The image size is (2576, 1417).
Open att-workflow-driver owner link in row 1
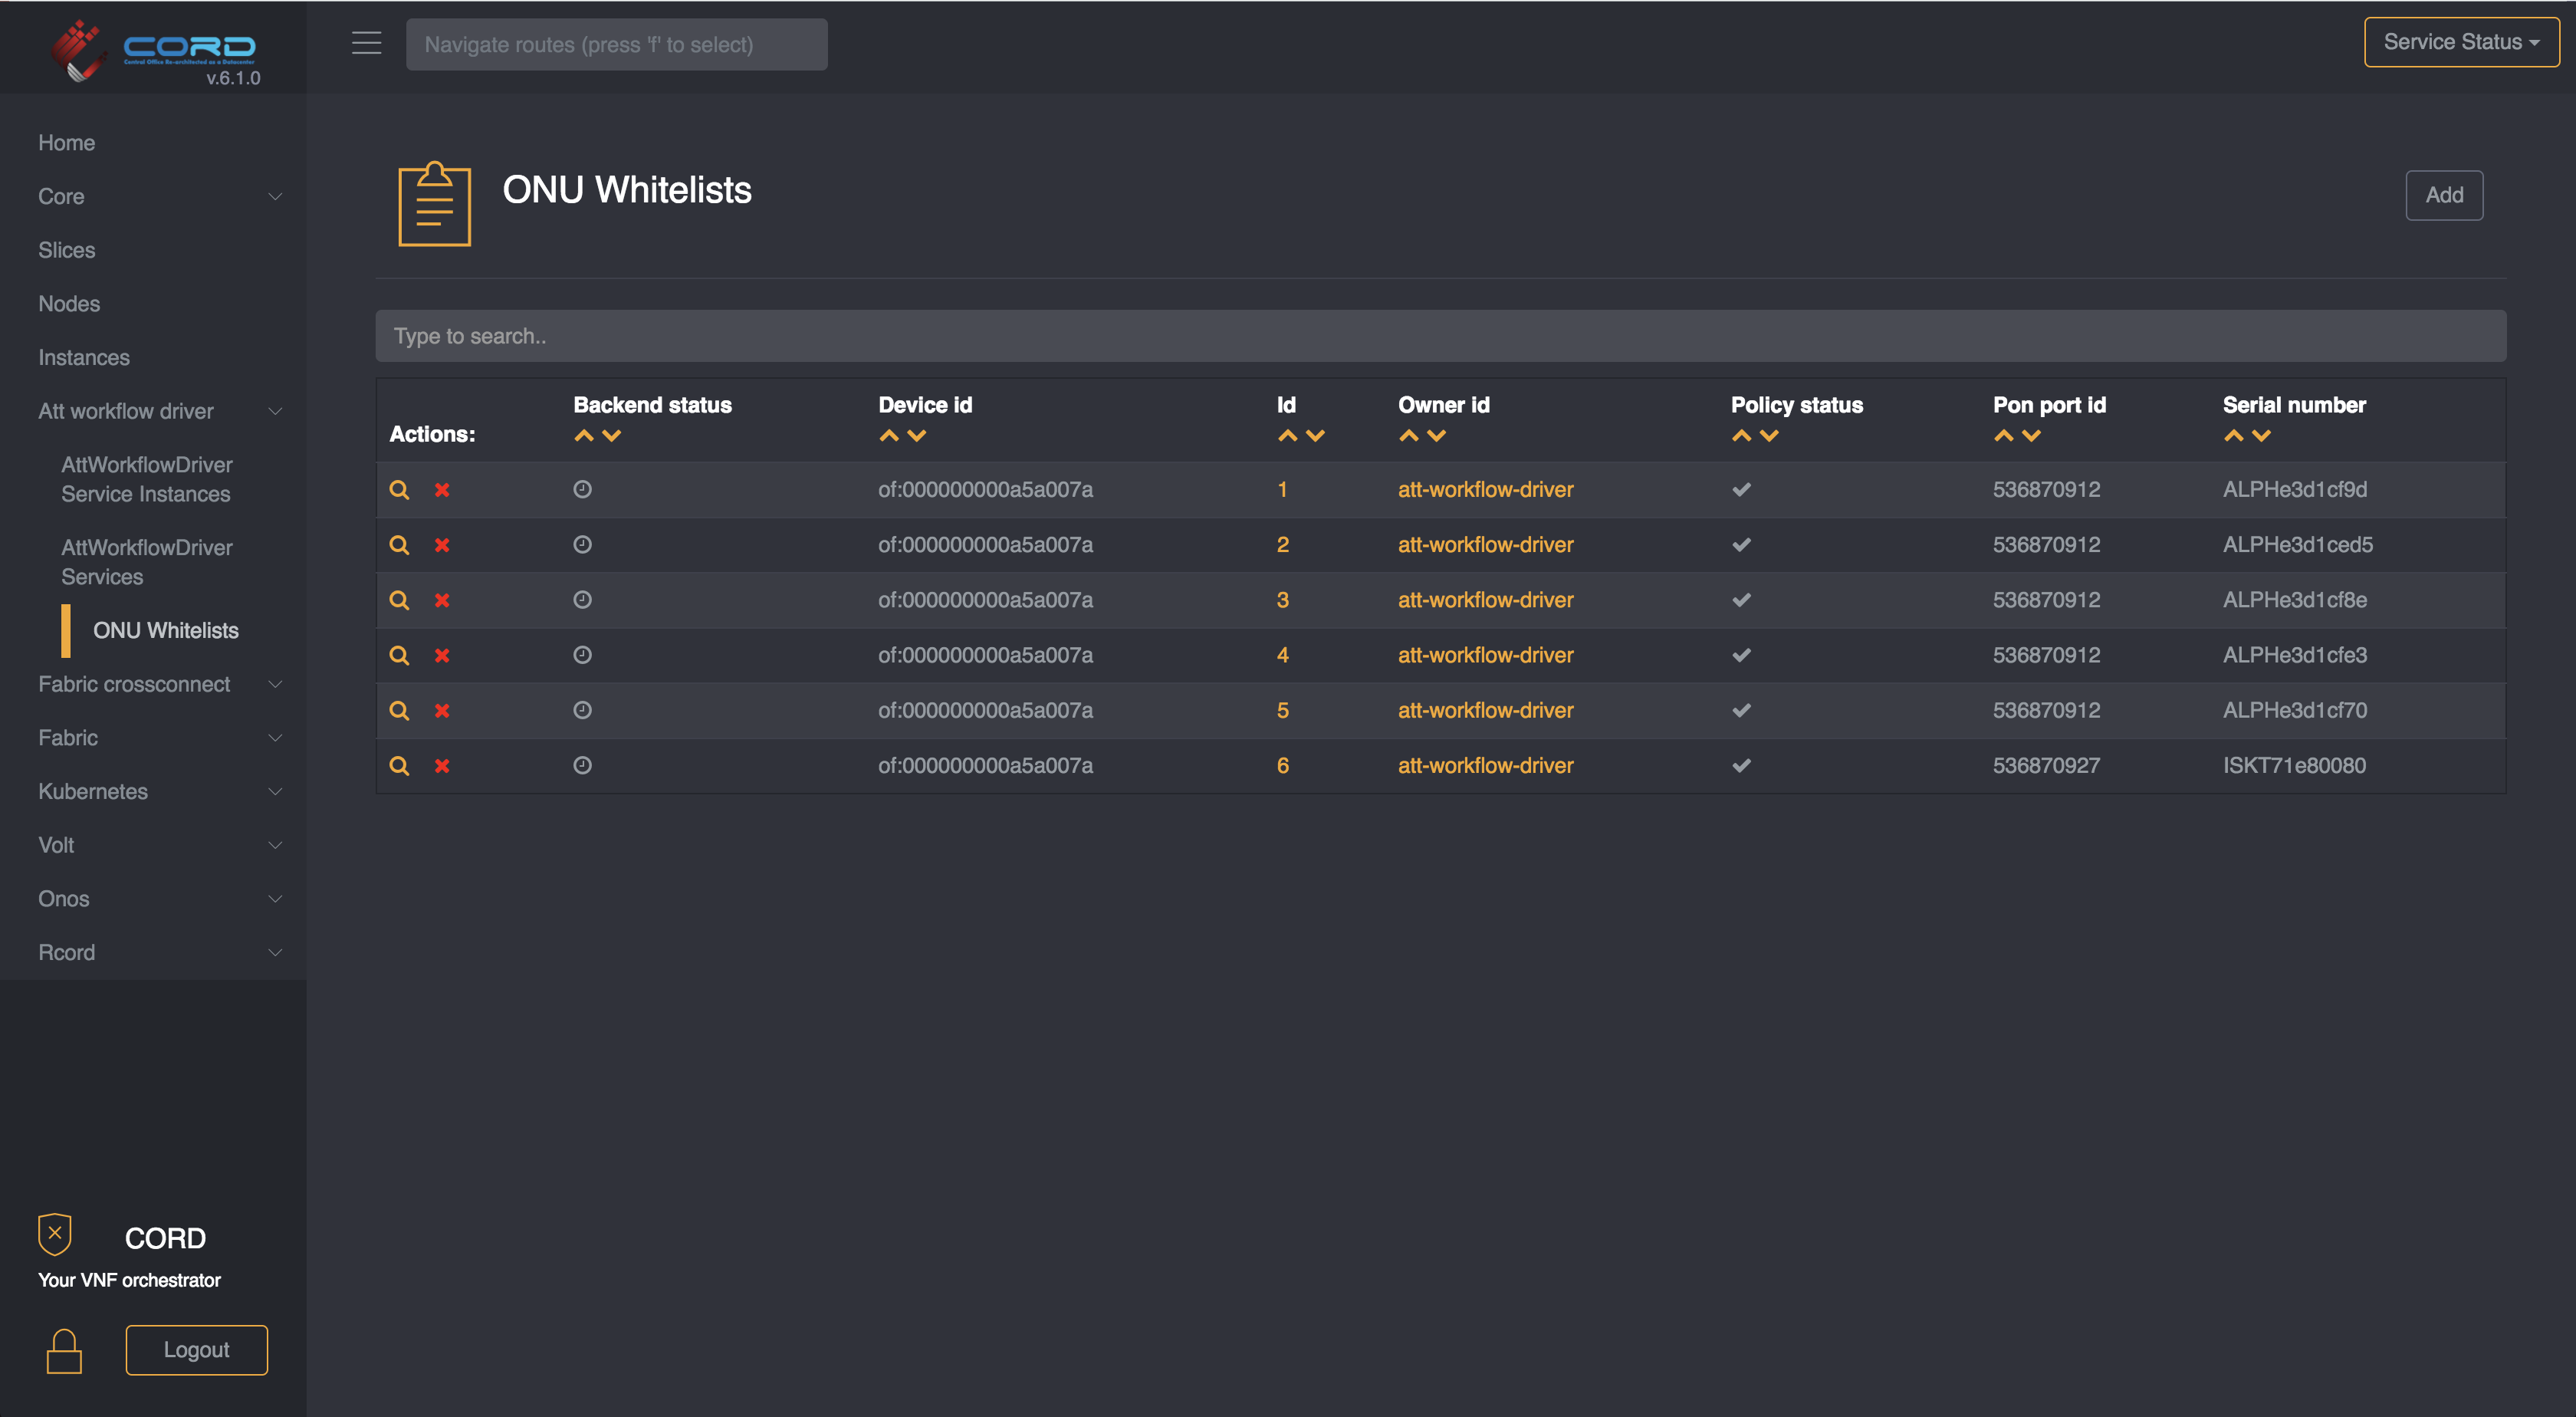[x=1485, y=490]
